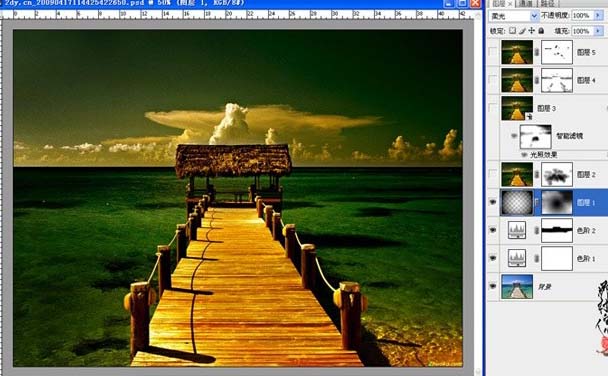Select the Levels 2 (色阶 2) adjustment icon
The image size is (608, 376).
pyautogui.click(x=517, y=230)
